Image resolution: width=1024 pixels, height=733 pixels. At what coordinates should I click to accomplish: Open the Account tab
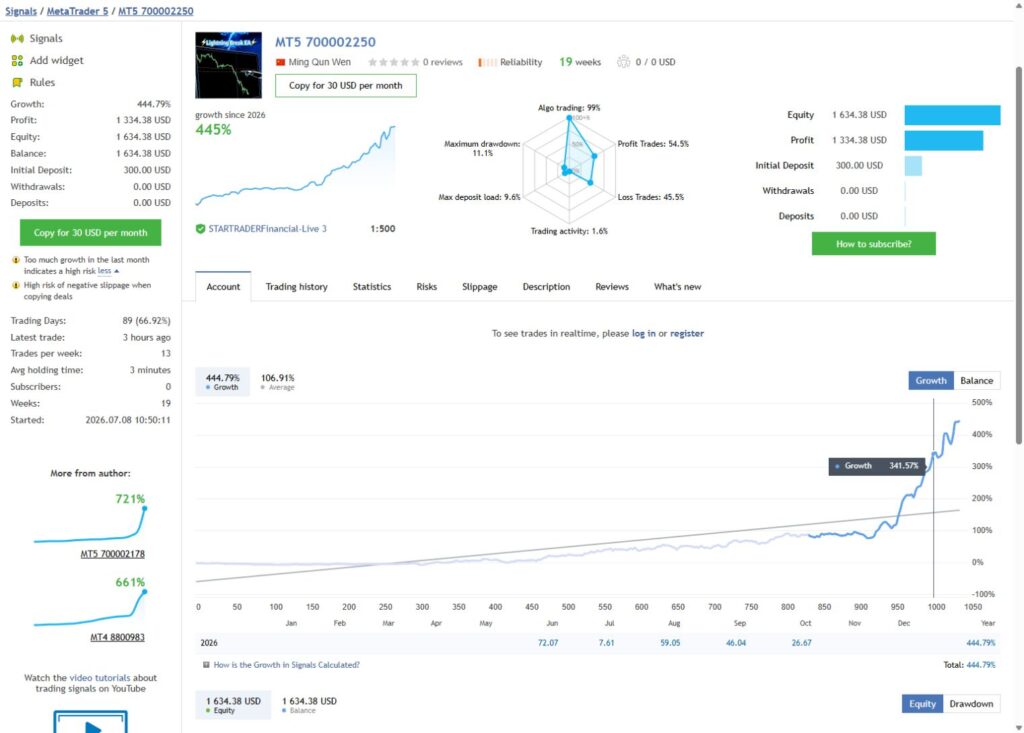click(x=223, y=287)
